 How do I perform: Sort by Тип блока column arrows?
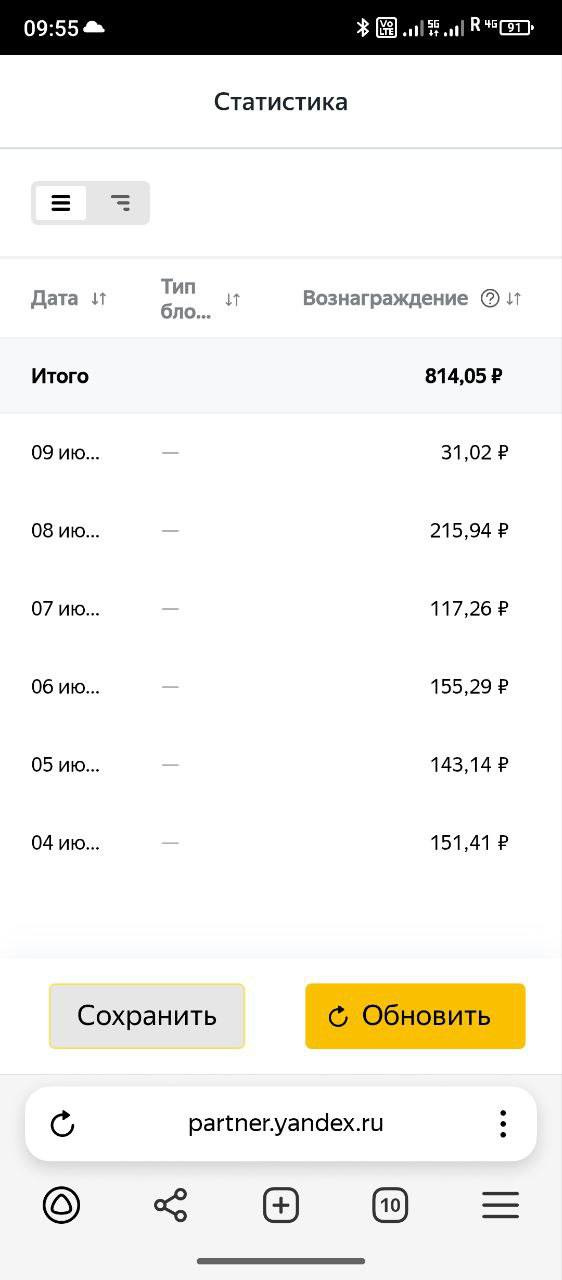[232, 299]
